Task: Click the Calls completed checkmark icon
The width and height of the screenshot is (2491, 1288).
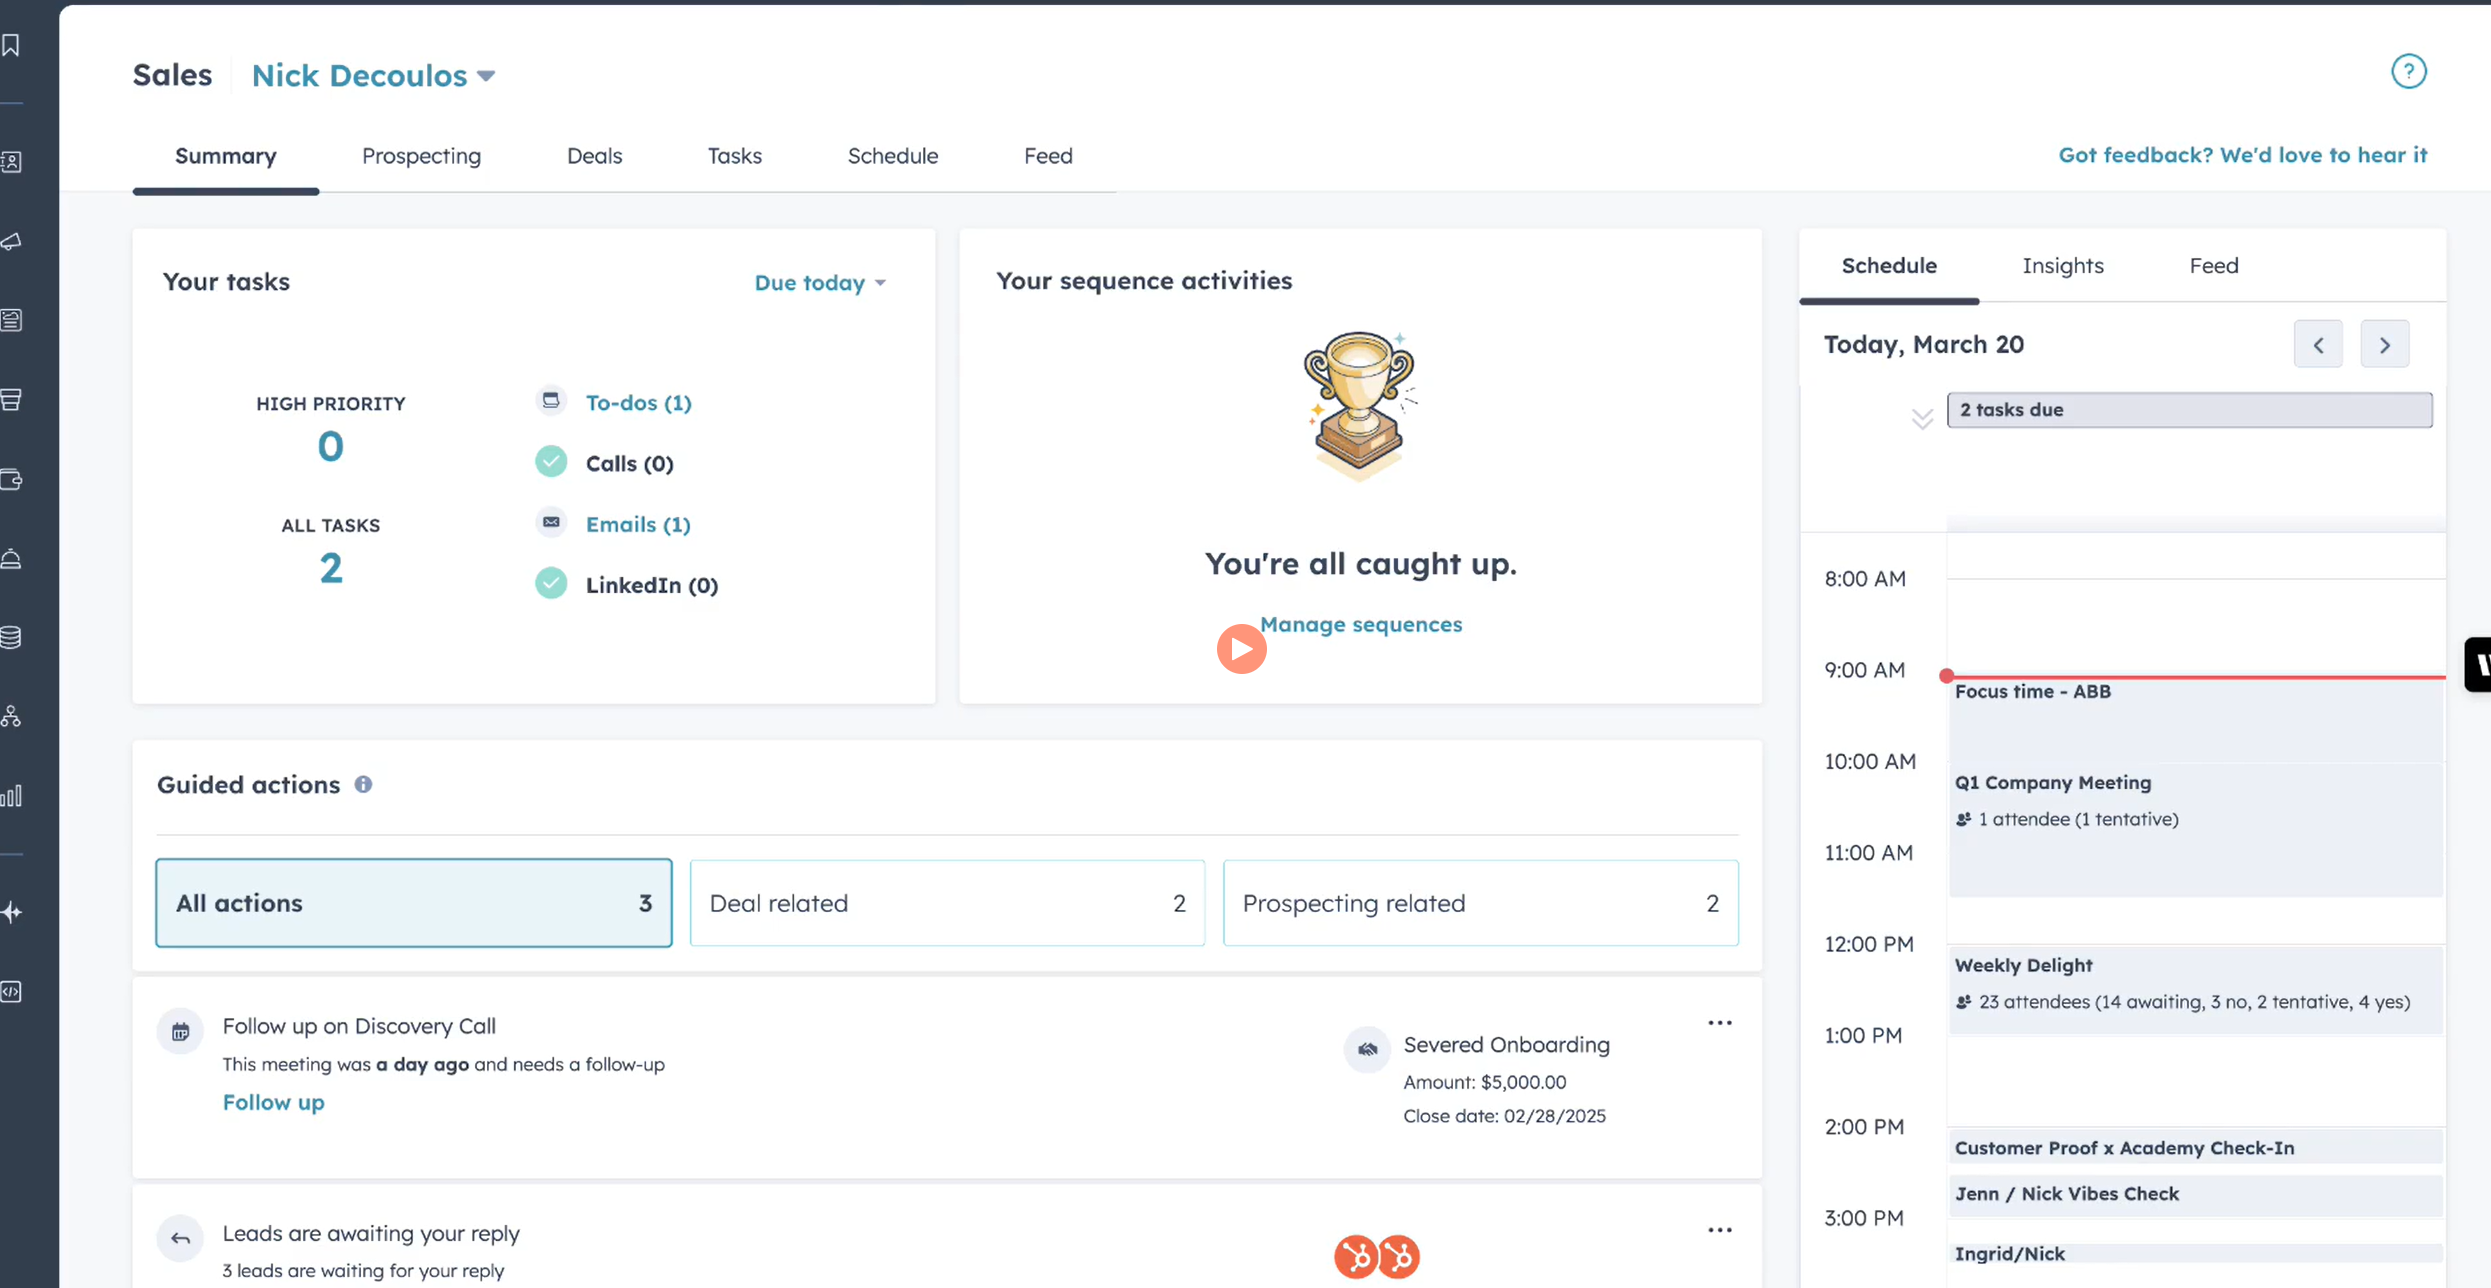Action: pyautogui.click(x=551, y=462)
